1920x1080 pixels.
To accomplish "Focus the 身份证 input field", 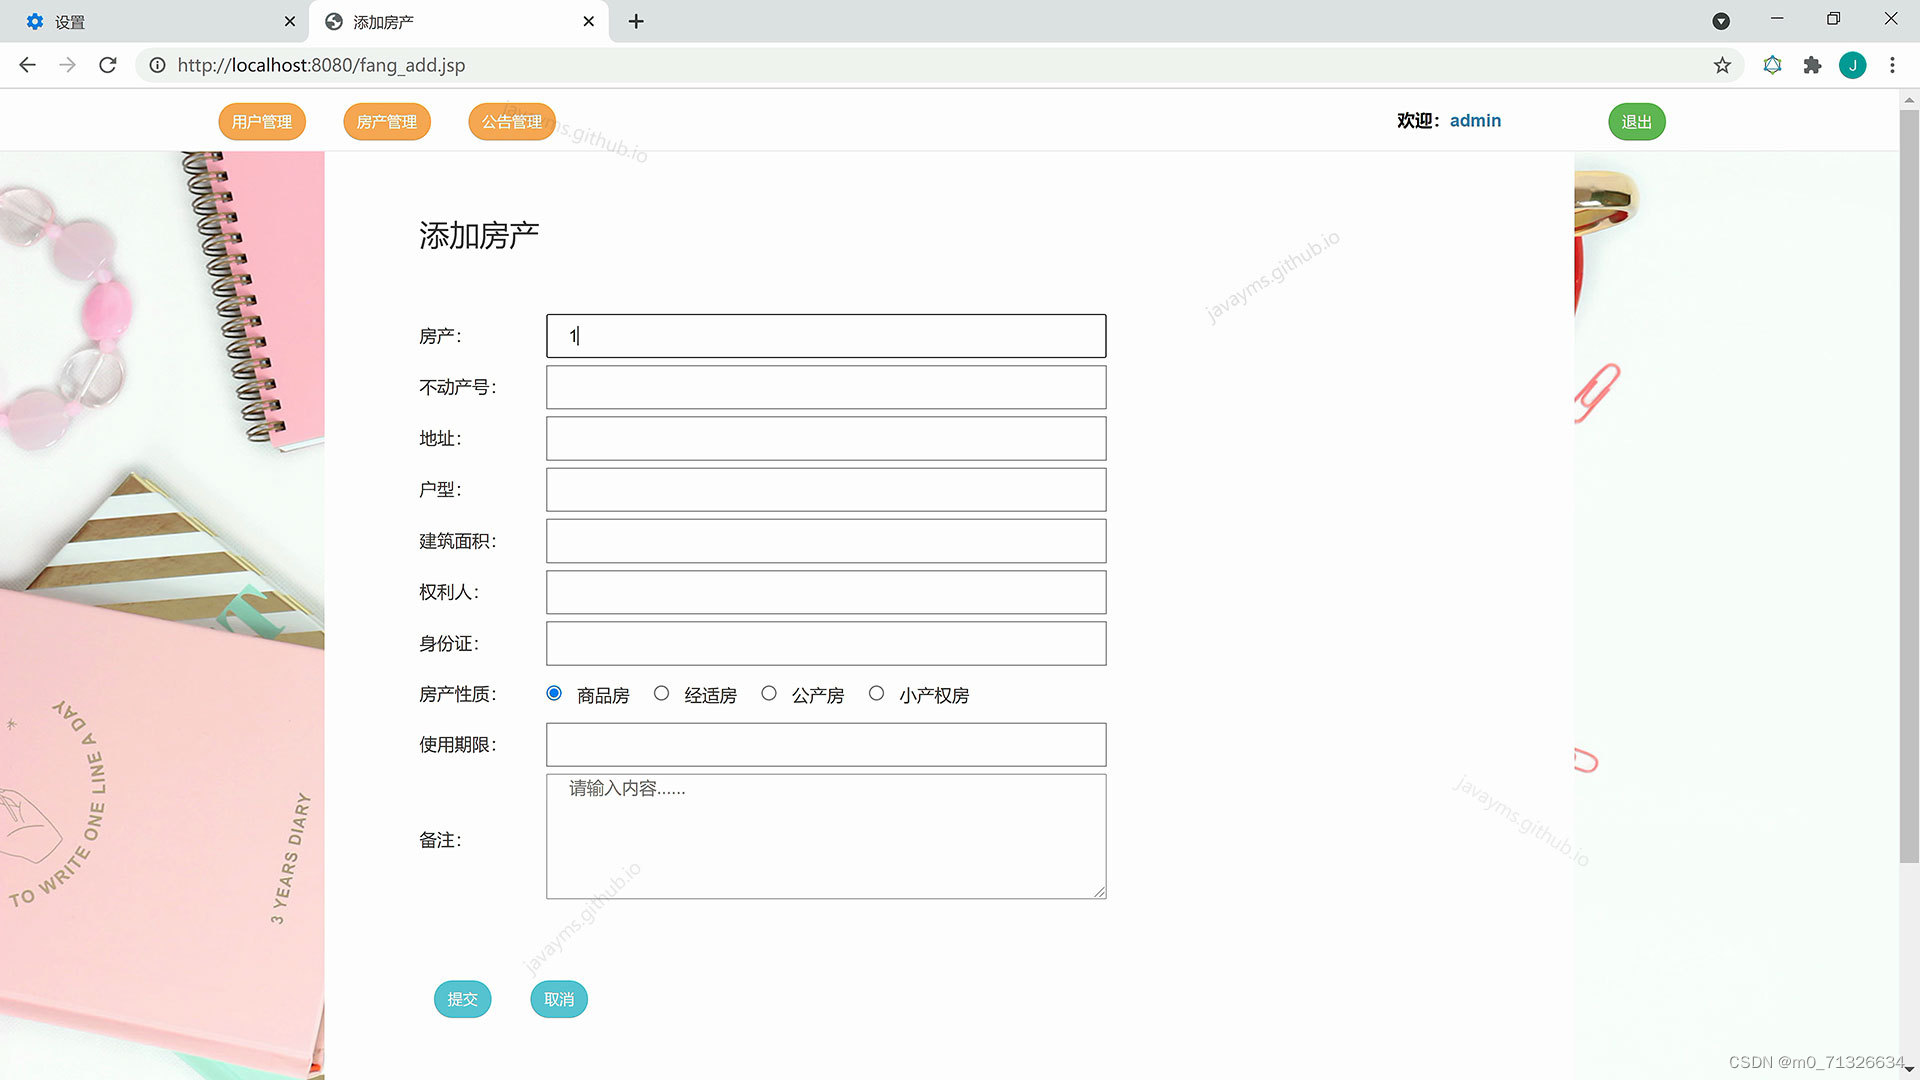I will point(826,643).
